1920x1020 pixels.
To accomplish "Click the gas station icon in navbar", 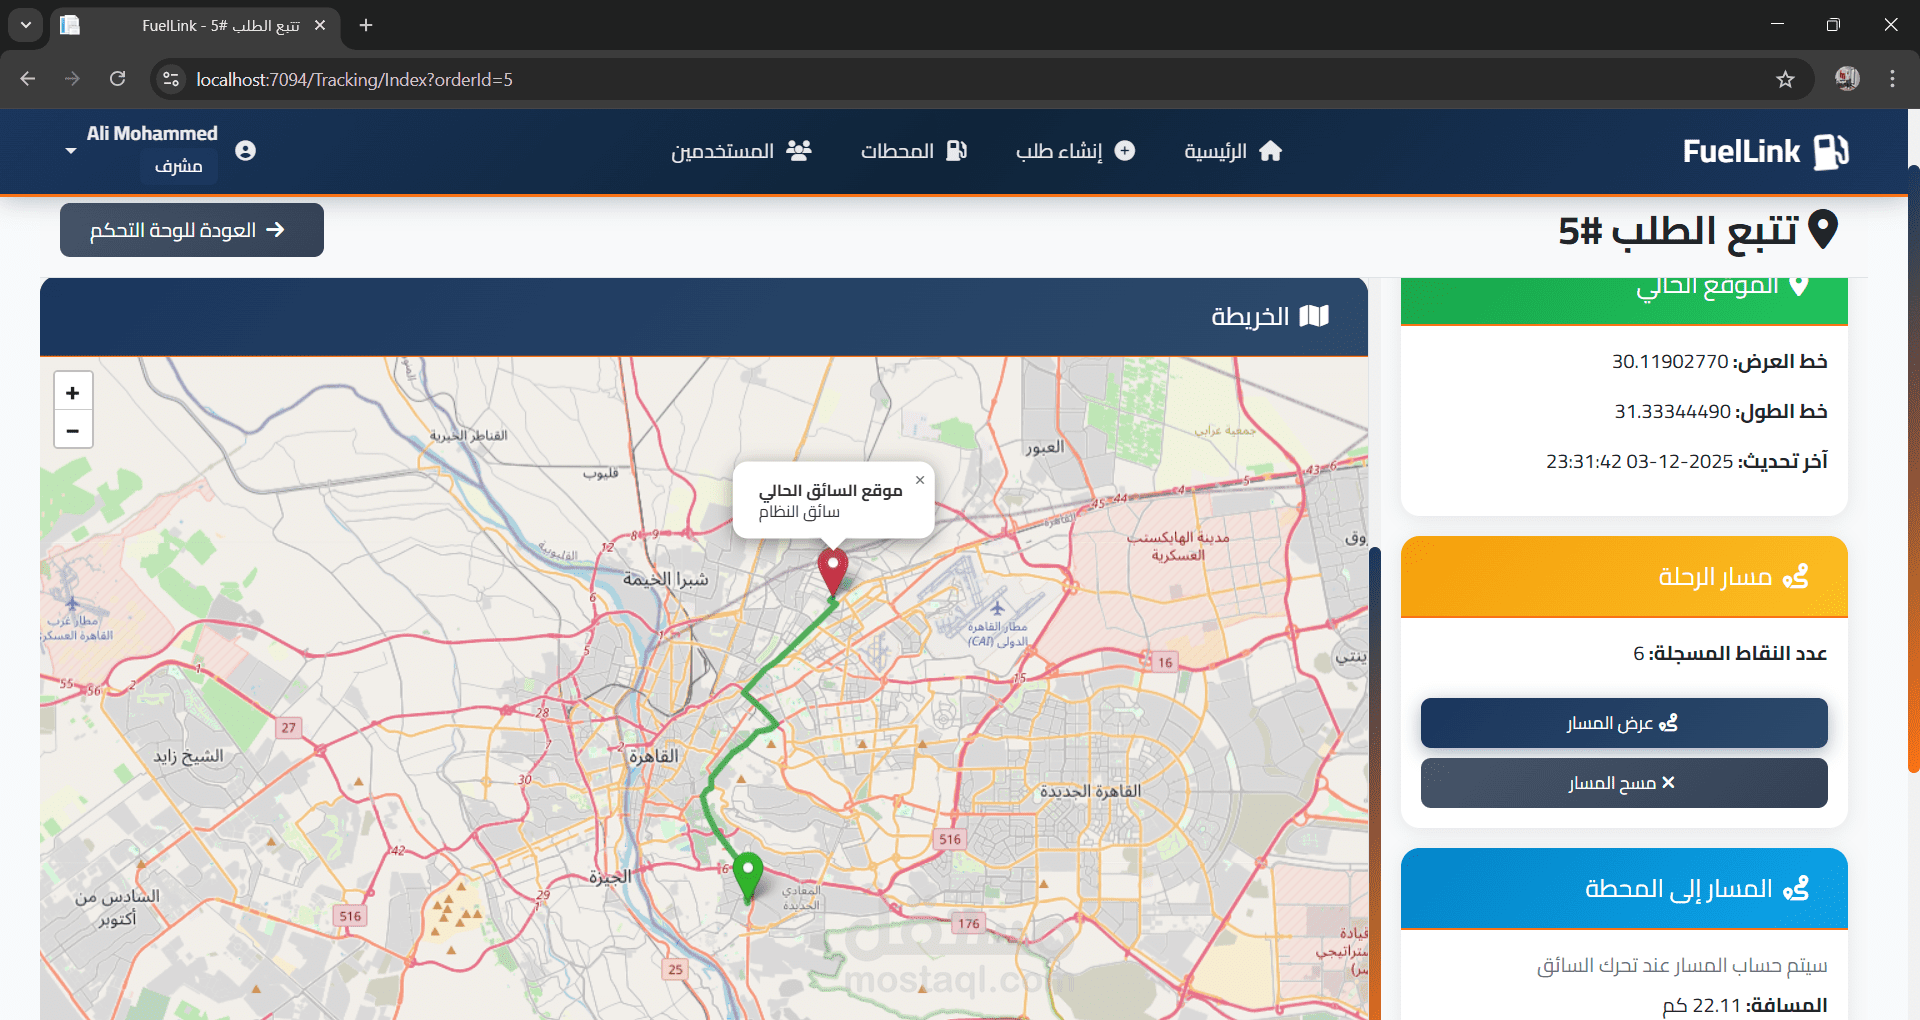I will [x=957, y=151].
